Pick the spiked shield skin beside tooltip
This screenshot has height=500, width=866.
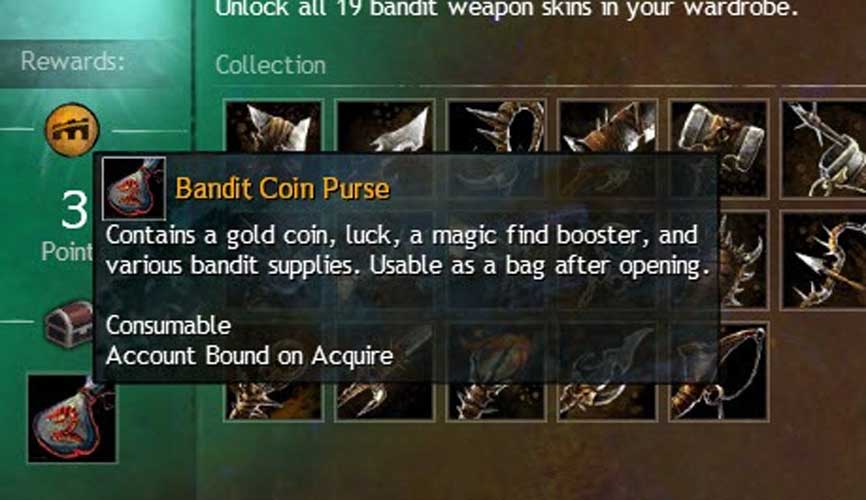(x=743, y=260)
